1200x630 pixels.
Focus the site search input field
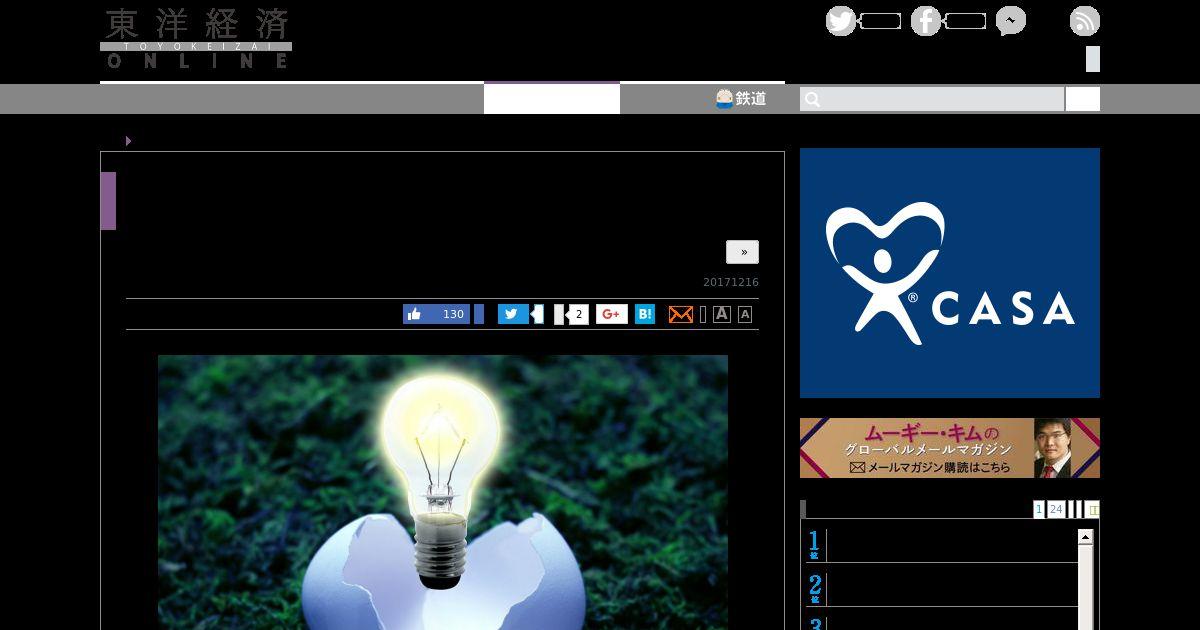pyautogui.click(x=932, y=99)
